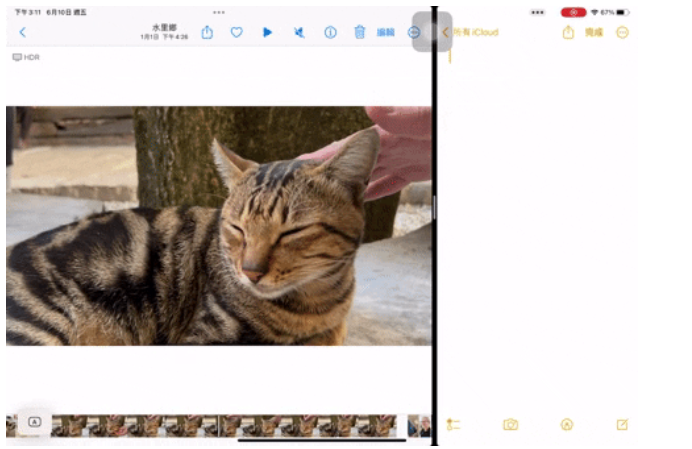Tap the 編輯 edit button
The height and width of the screenshot is (449, 692).
pos(385,32)
